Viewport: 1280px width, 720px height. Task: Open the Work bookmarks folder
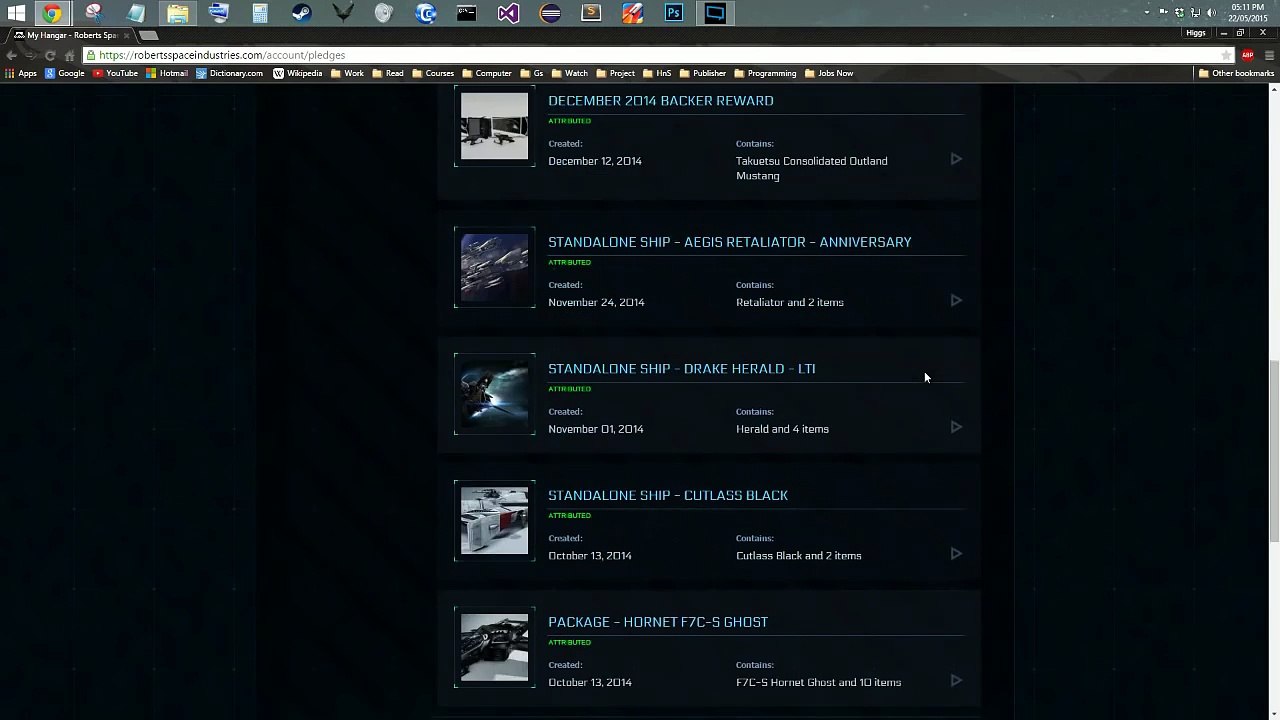point(347,73)
